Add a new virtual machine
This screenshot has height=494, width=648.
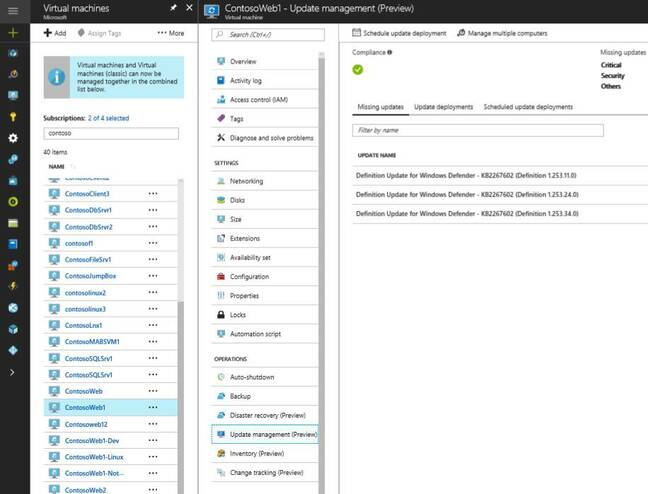click(55, 33)
